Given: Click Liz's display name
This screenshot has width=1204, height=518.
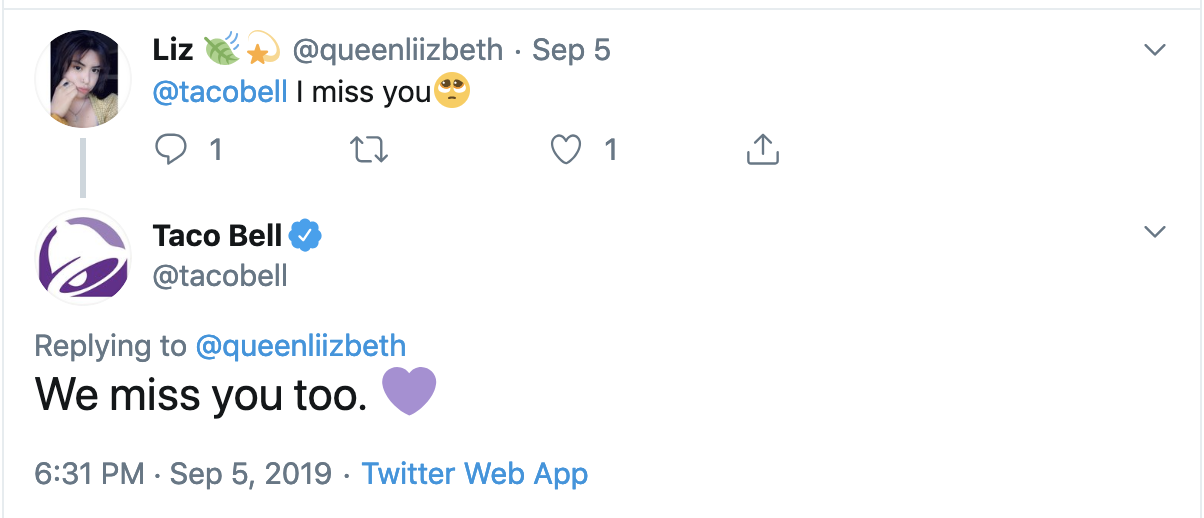Looking at the screenshot, I should pos(173,49).
